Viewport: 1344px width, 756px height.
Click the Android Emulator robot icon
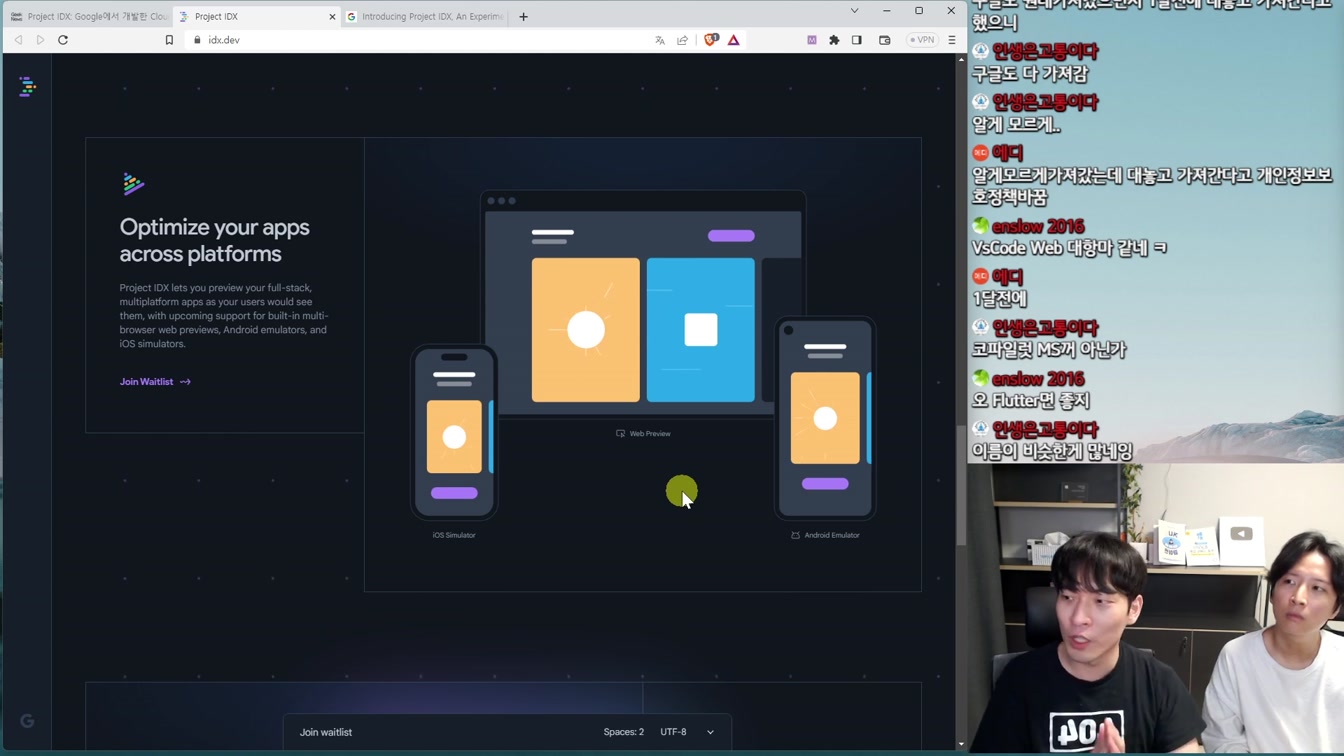pos(796,535)
